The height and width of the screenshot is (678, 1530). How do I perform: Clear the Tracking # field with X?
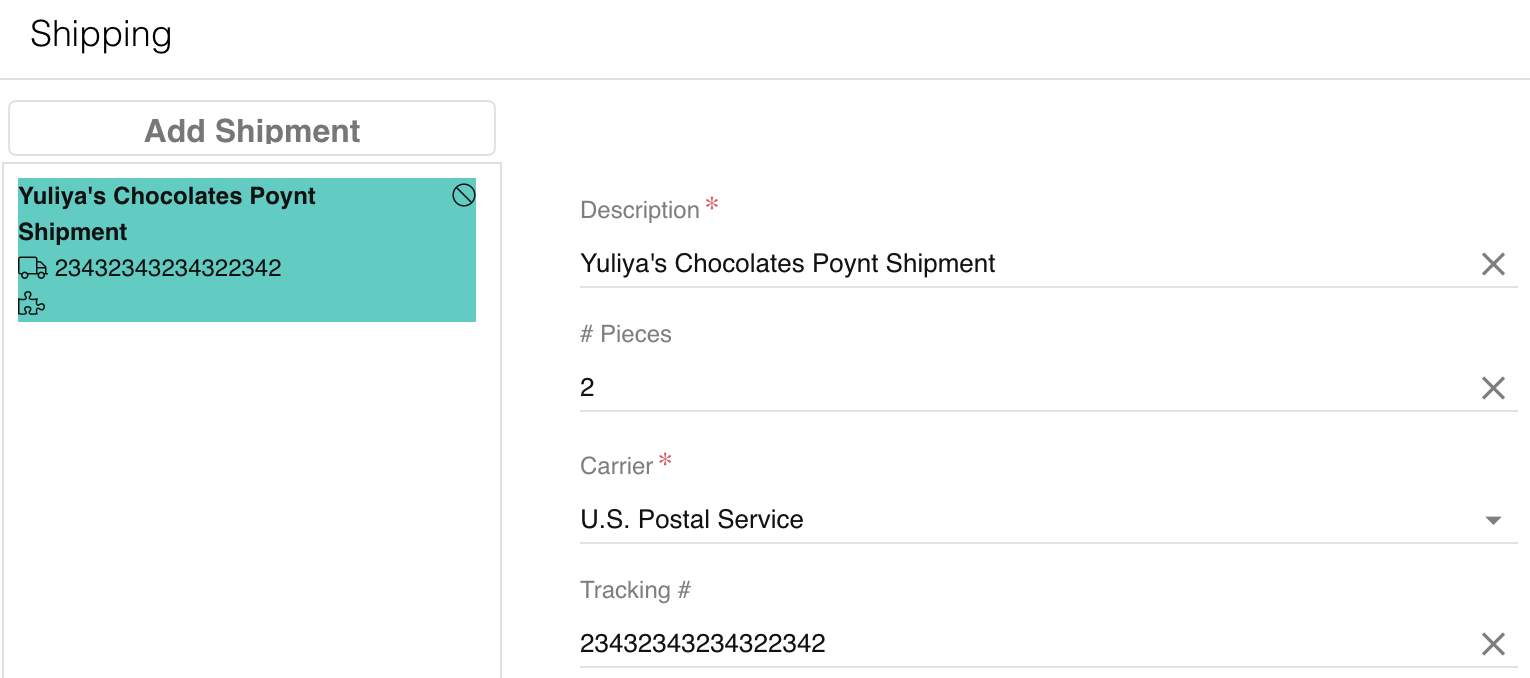(1493, 644)
